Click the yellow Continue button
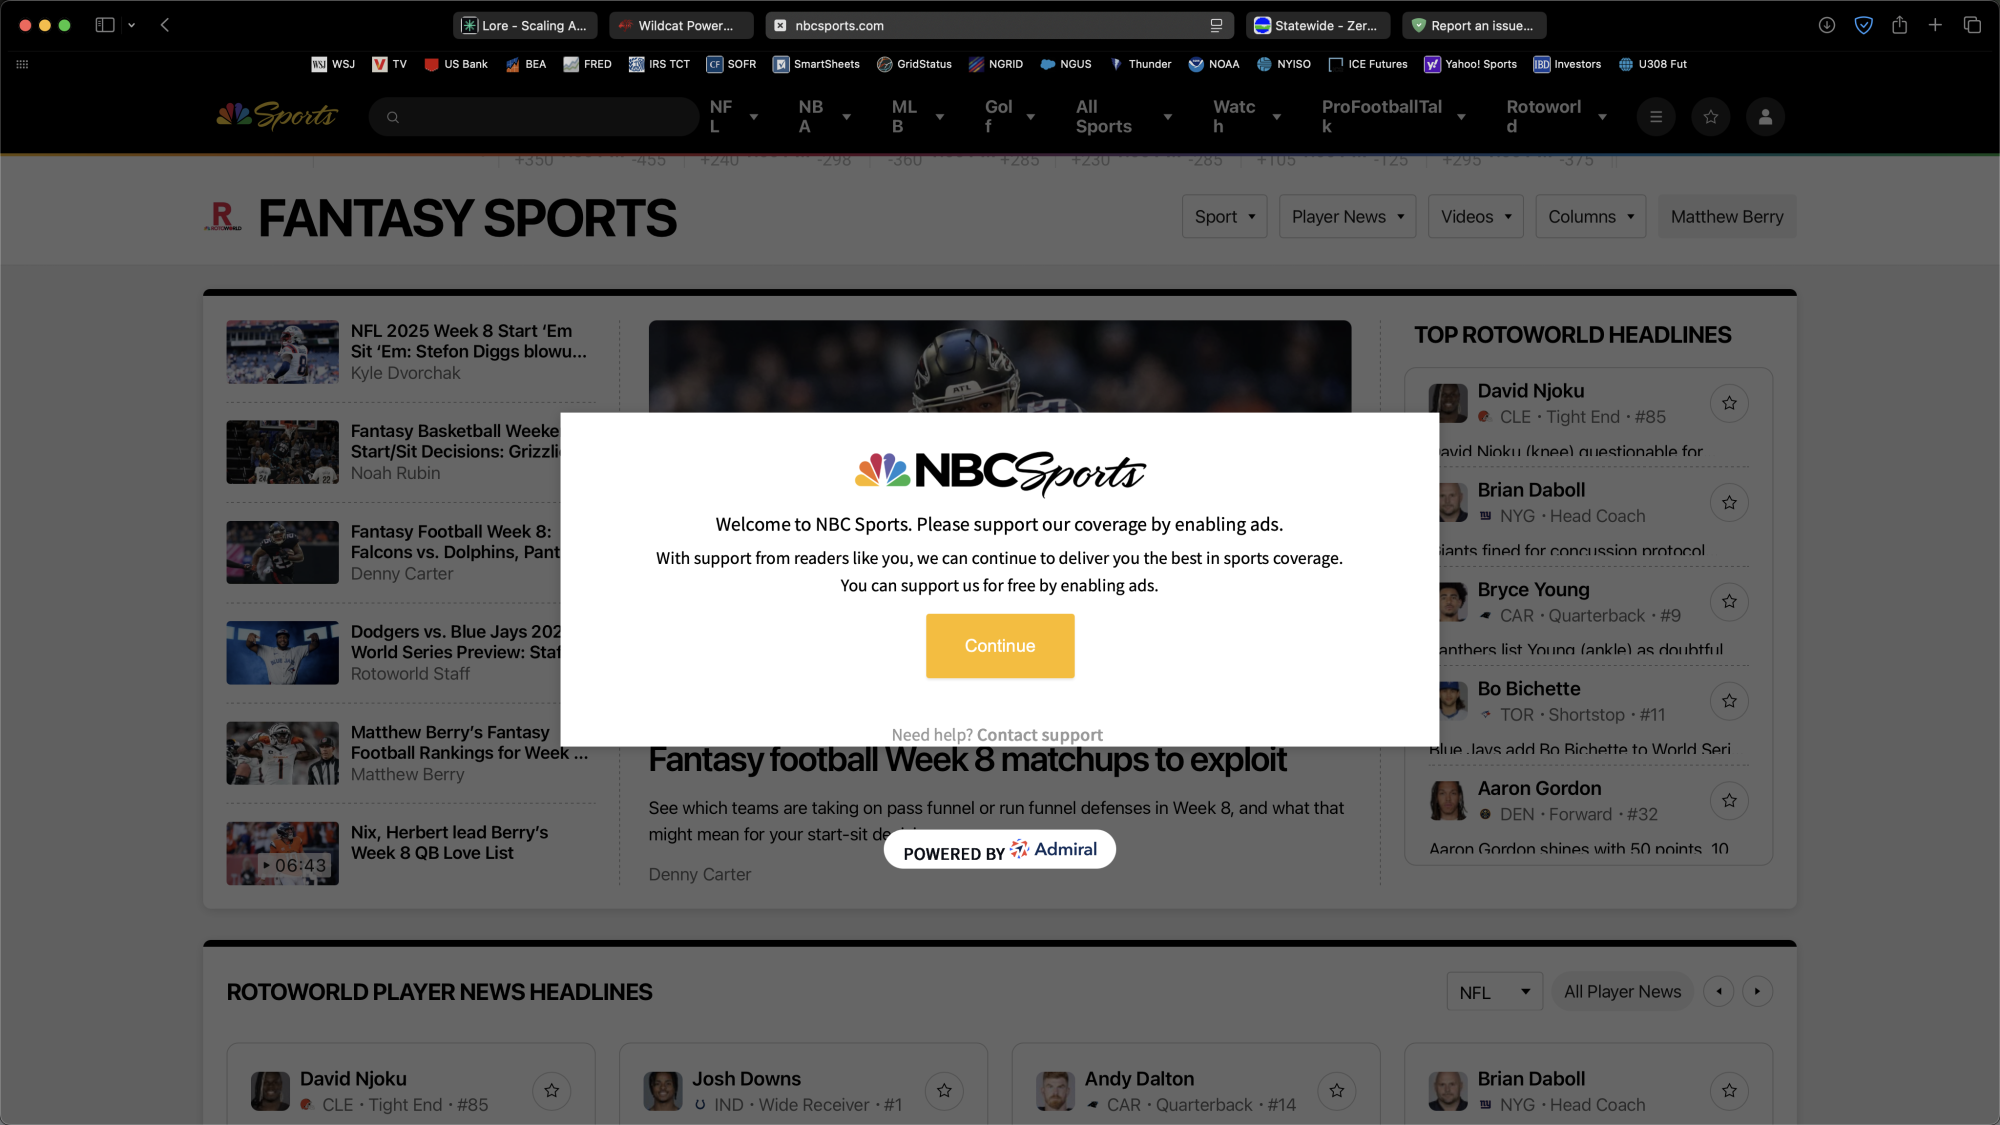This screenshot has width=2000, height=1125. tap(999, 646)
